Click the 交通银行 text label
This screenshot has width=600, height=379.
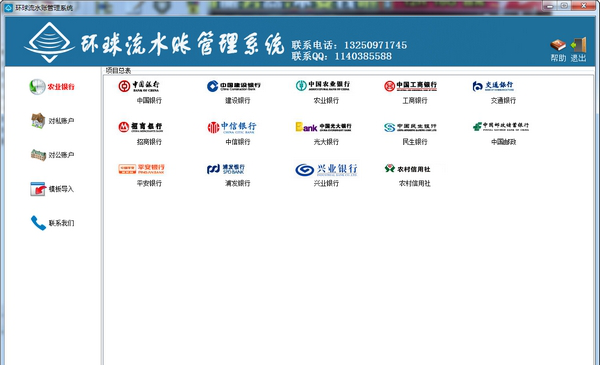click(x=503, y=101)
